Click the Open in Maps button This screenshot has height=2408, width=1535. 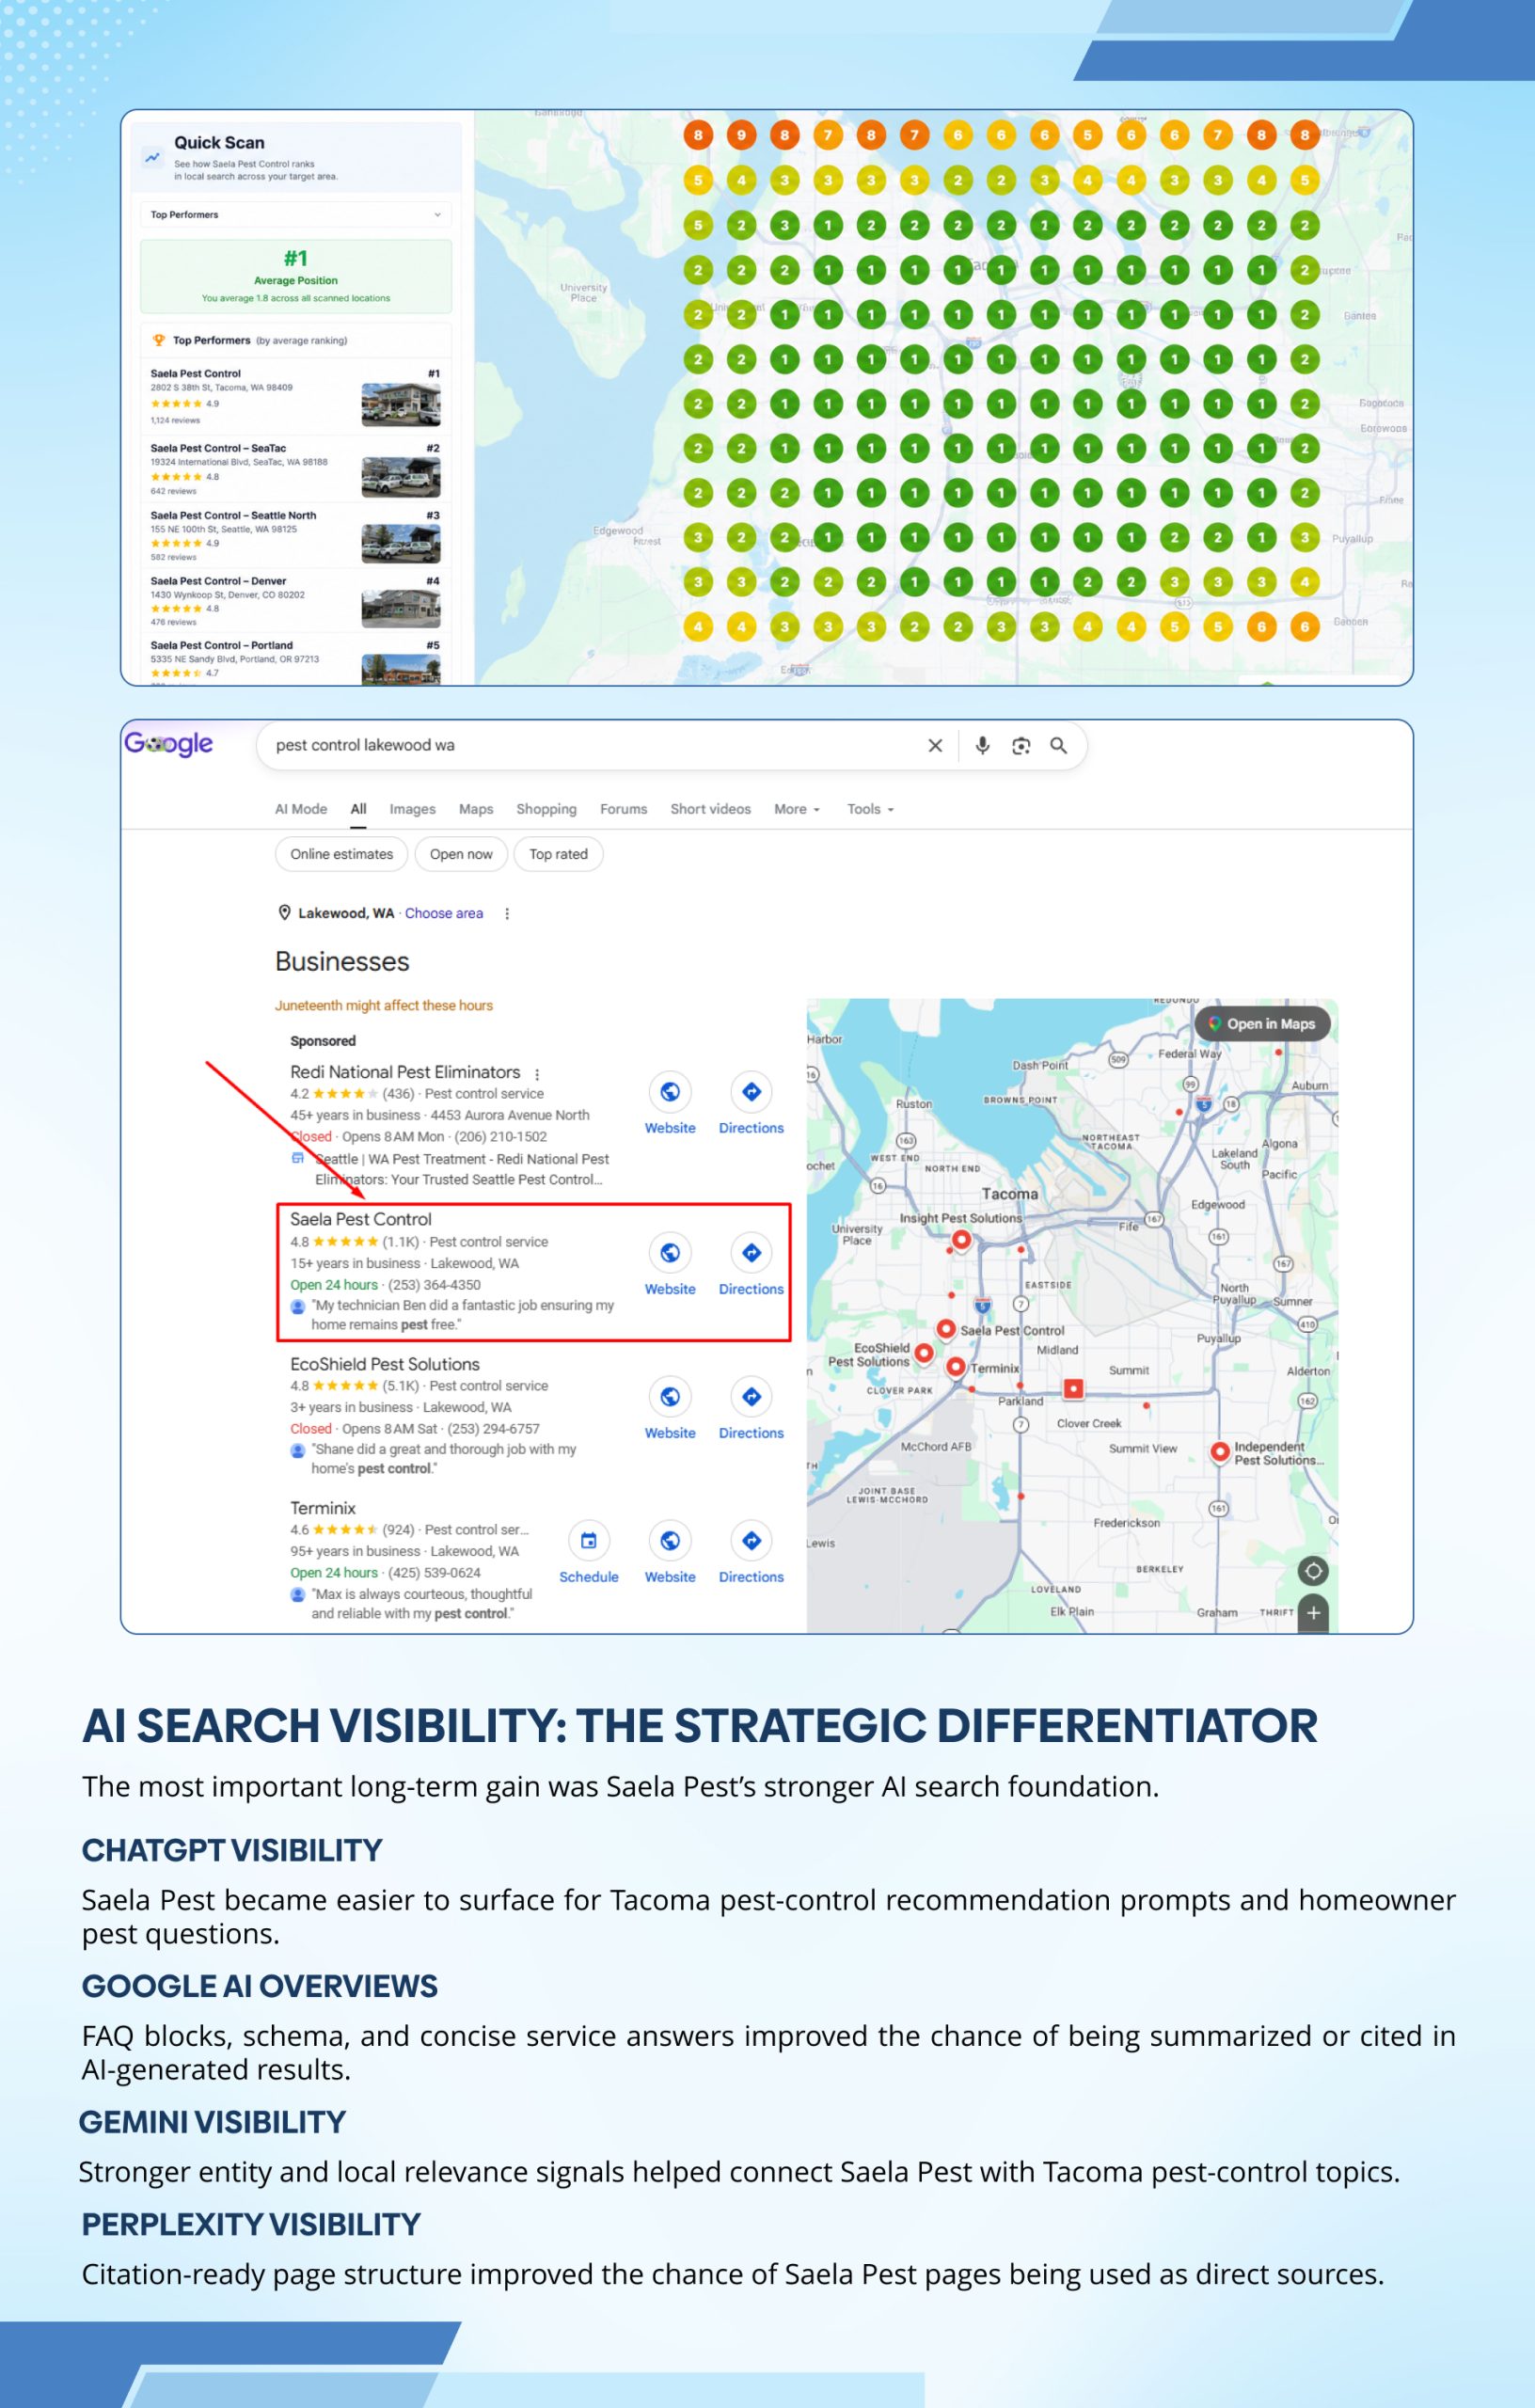pyautogui.click(x=1262, y=1023)
